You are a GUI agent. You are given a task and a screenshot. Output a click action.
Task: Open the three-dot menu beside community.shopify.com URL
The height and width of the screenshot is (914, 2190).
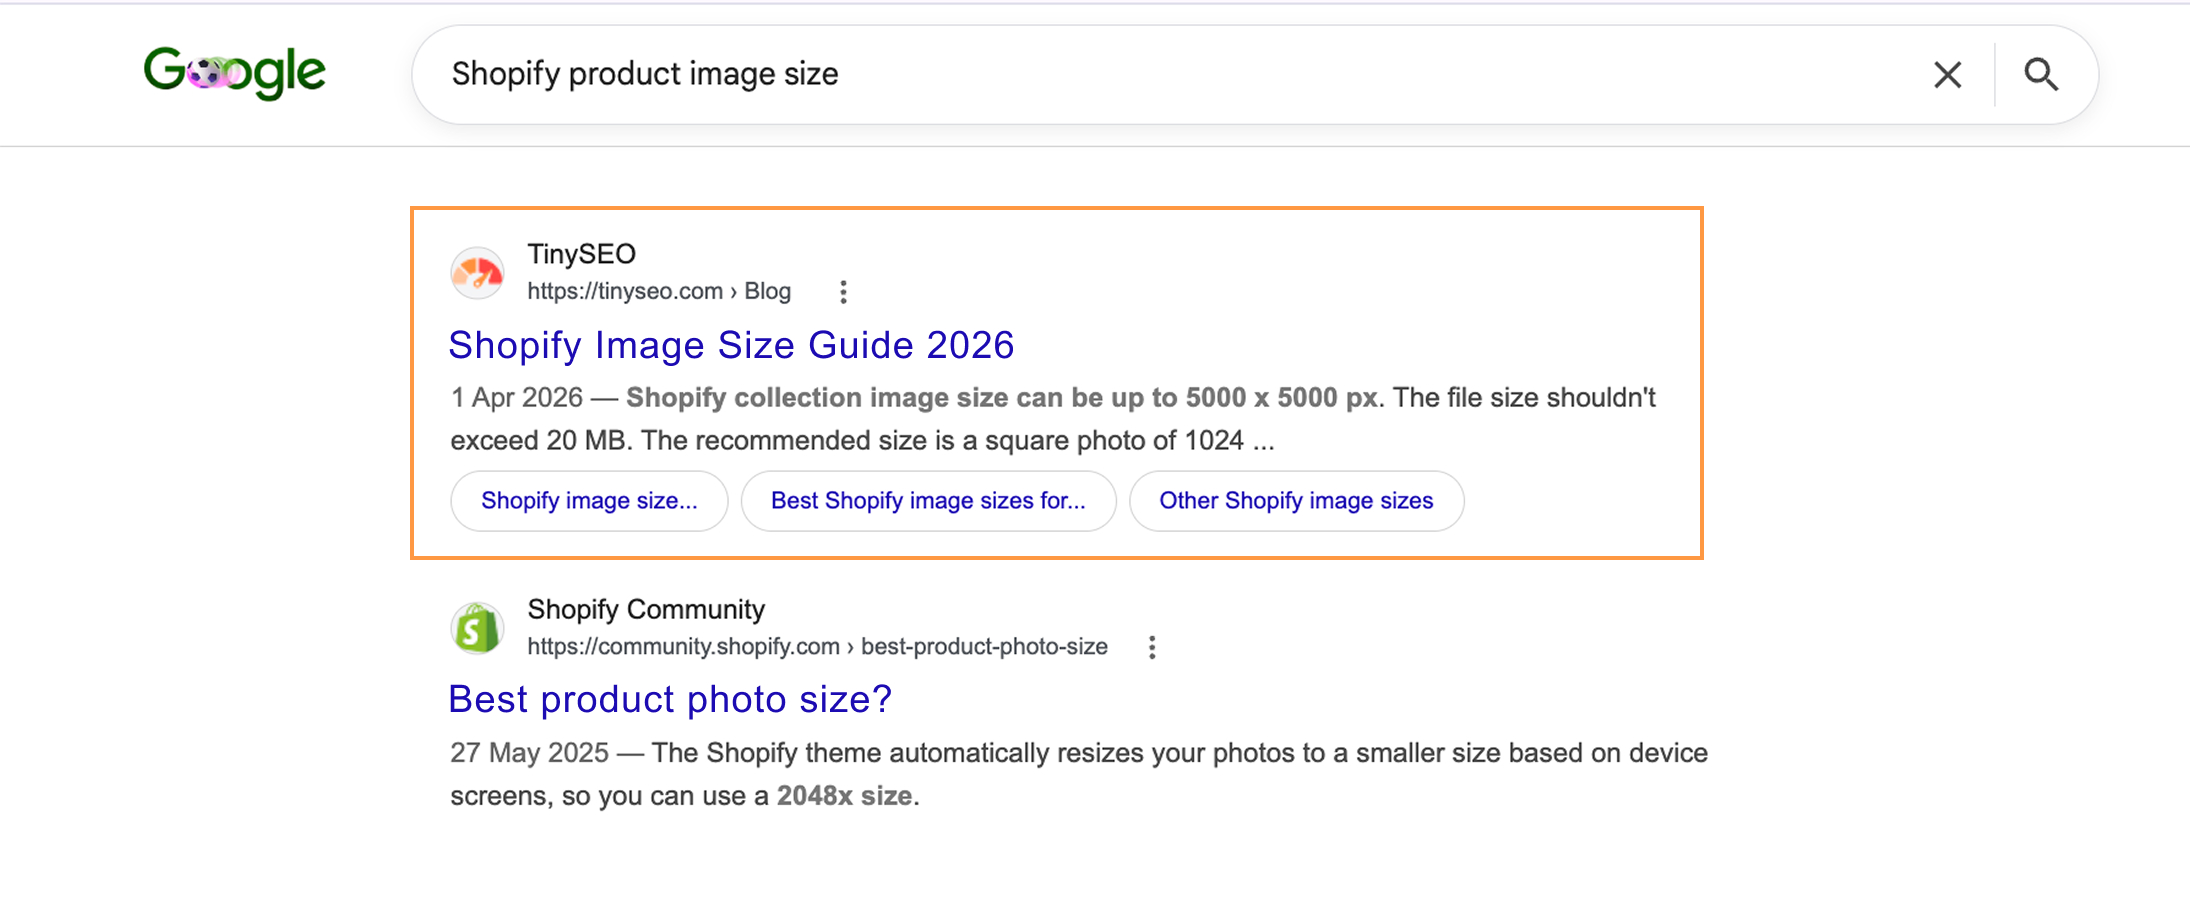coord(1152,647)
